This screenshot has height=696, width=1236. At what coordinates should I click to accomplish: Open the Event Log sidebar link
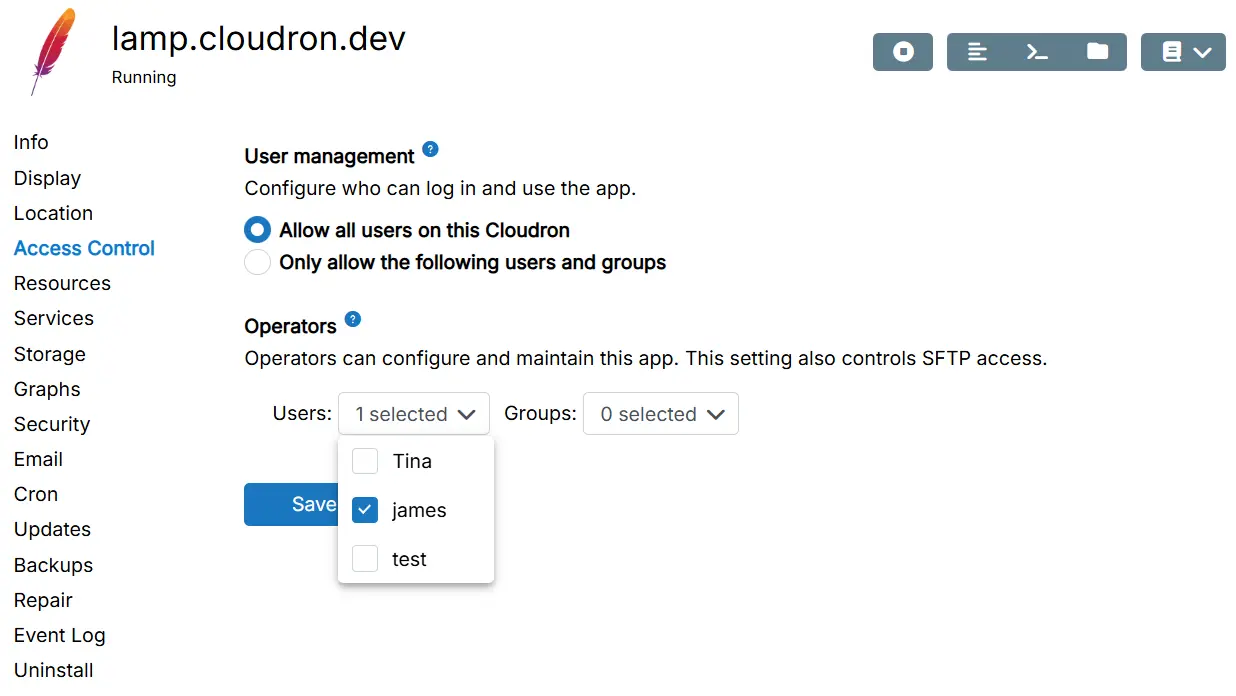click(59, 635)
